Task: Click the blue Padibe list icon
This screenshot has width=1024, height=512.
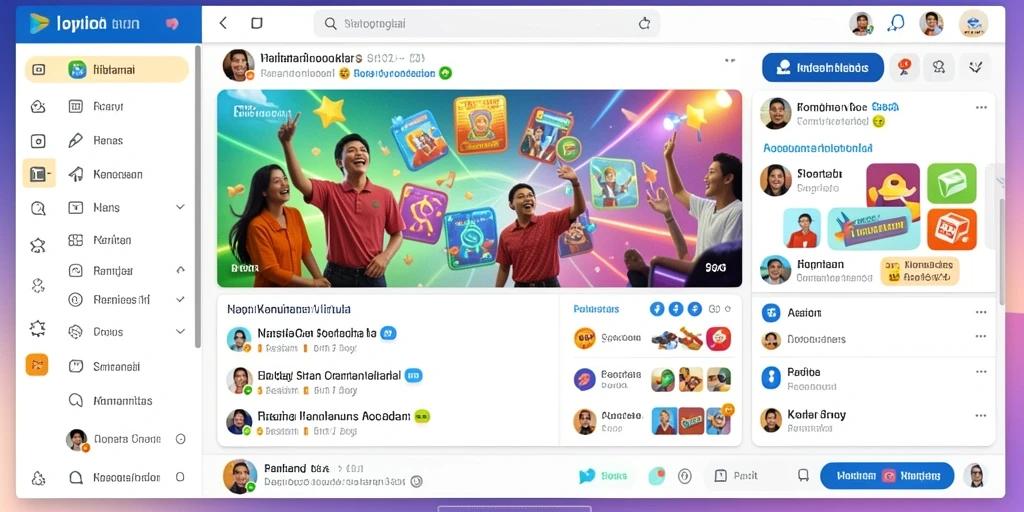Action: pyautogui.click(x=771, y=377)
